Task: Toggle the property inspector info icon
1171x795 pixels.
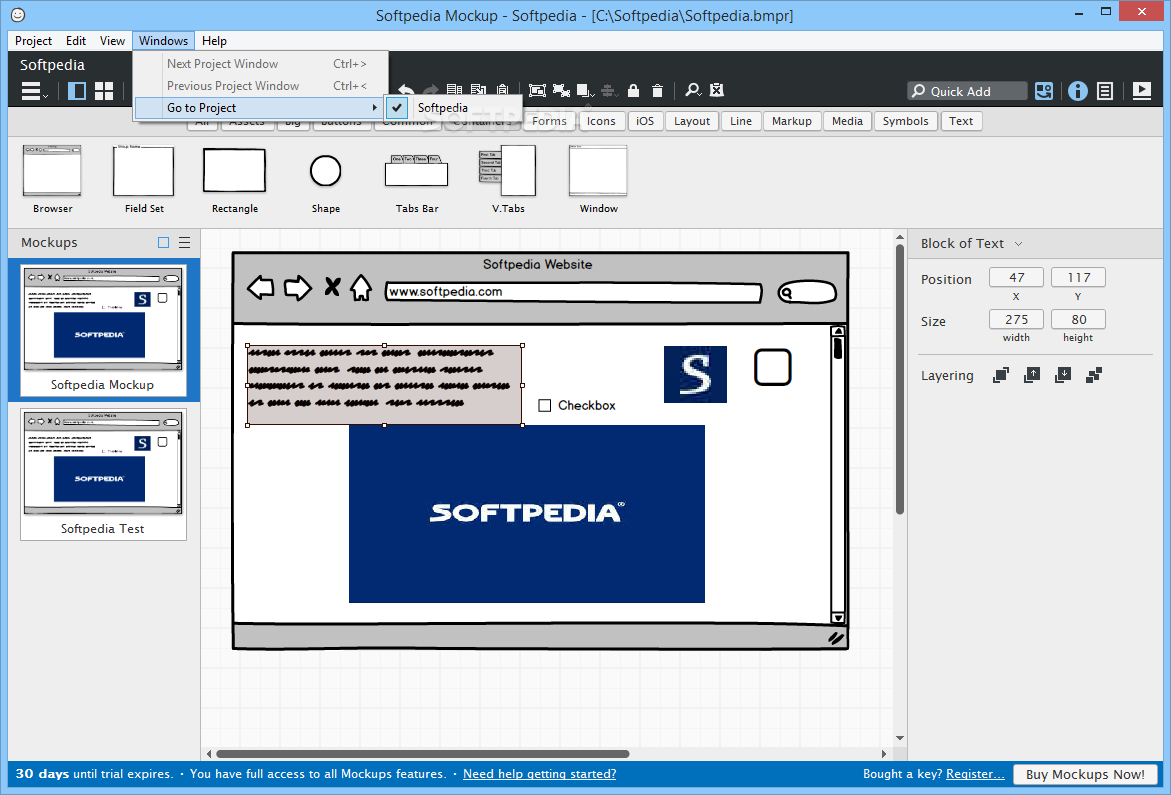Action: [1078, 91]
